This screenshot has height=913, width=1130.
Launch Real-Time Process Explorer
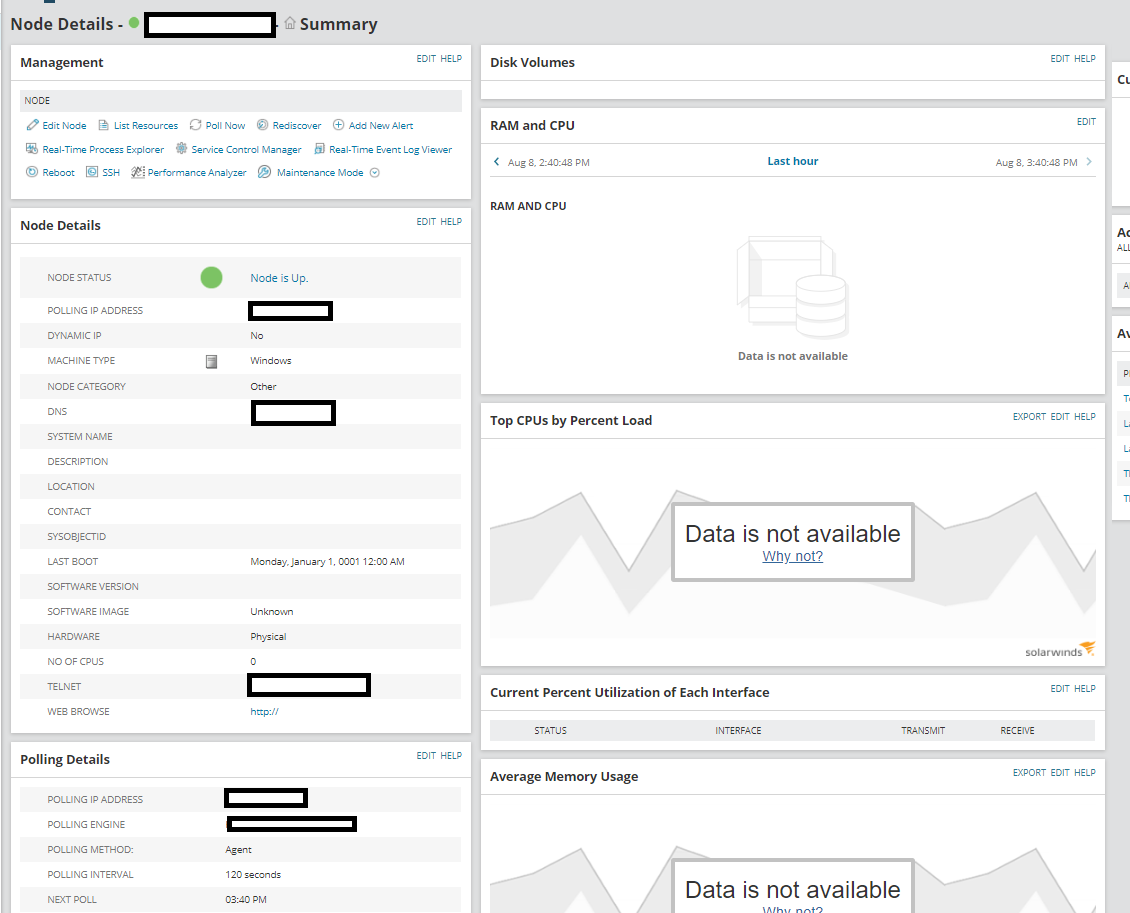103,149
